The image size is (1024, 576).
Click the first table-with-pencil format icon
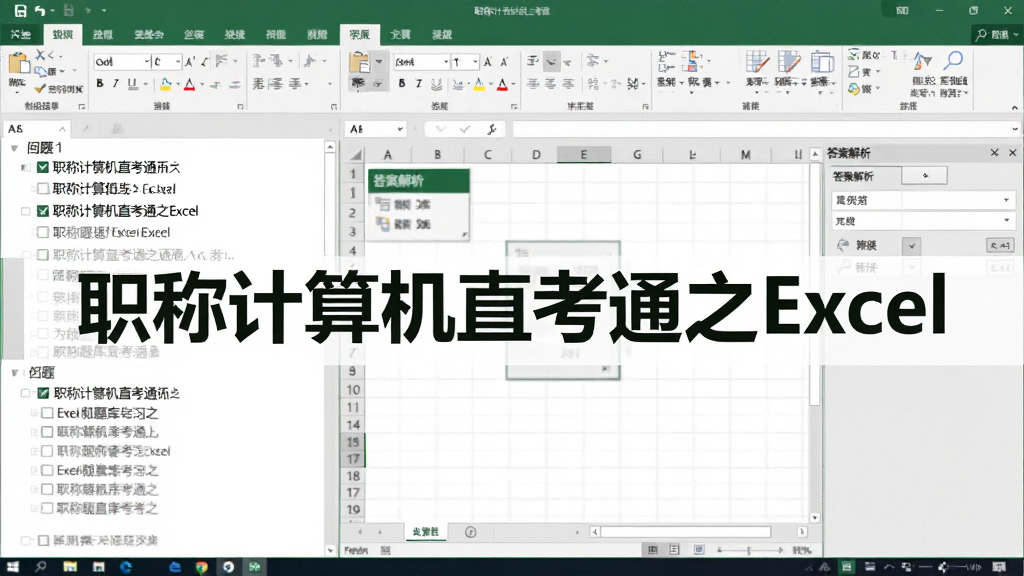(x=757, y=62)
